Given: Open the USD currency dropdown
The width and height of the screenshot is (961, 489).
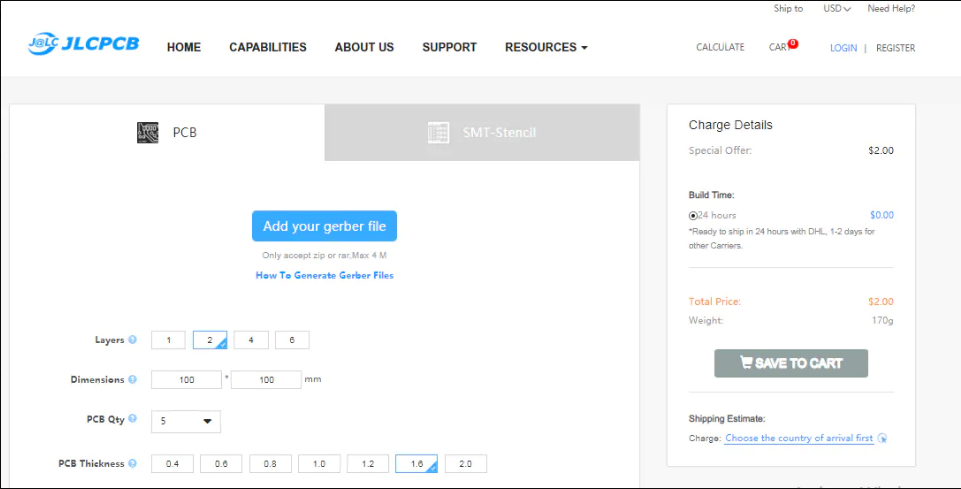Looking at the screenshot, I should click(x=837, y=9).
